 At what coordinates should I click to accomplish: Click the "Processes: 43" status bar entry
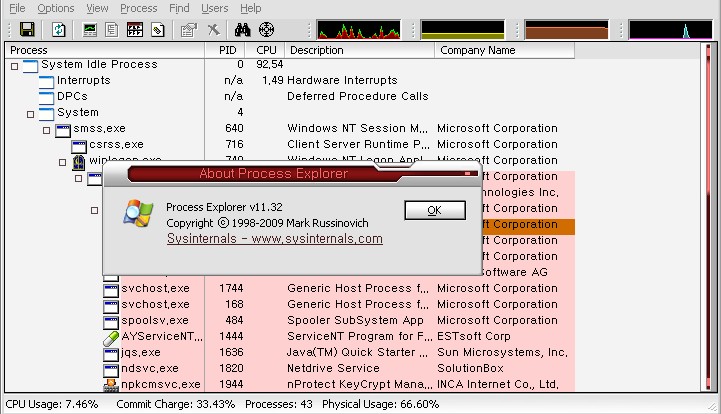[279, 404]
